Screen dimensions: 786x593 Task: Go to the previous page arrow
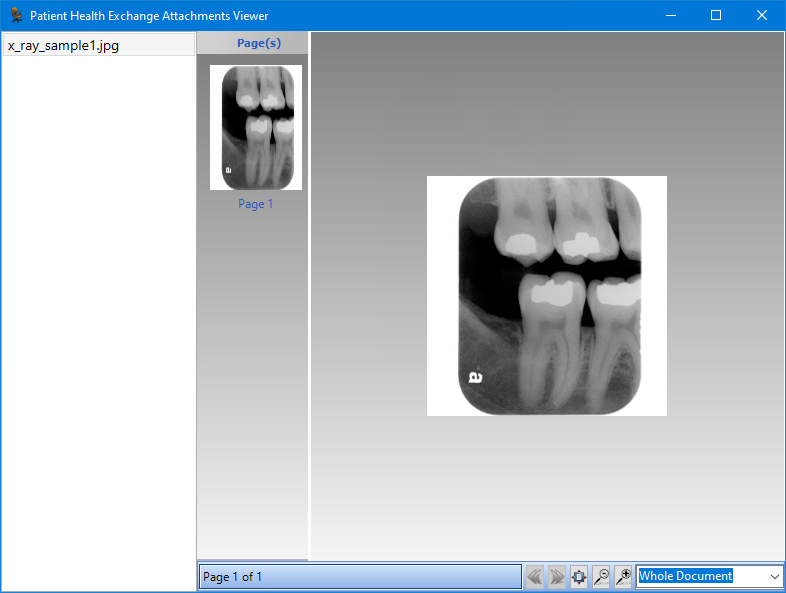535,577
